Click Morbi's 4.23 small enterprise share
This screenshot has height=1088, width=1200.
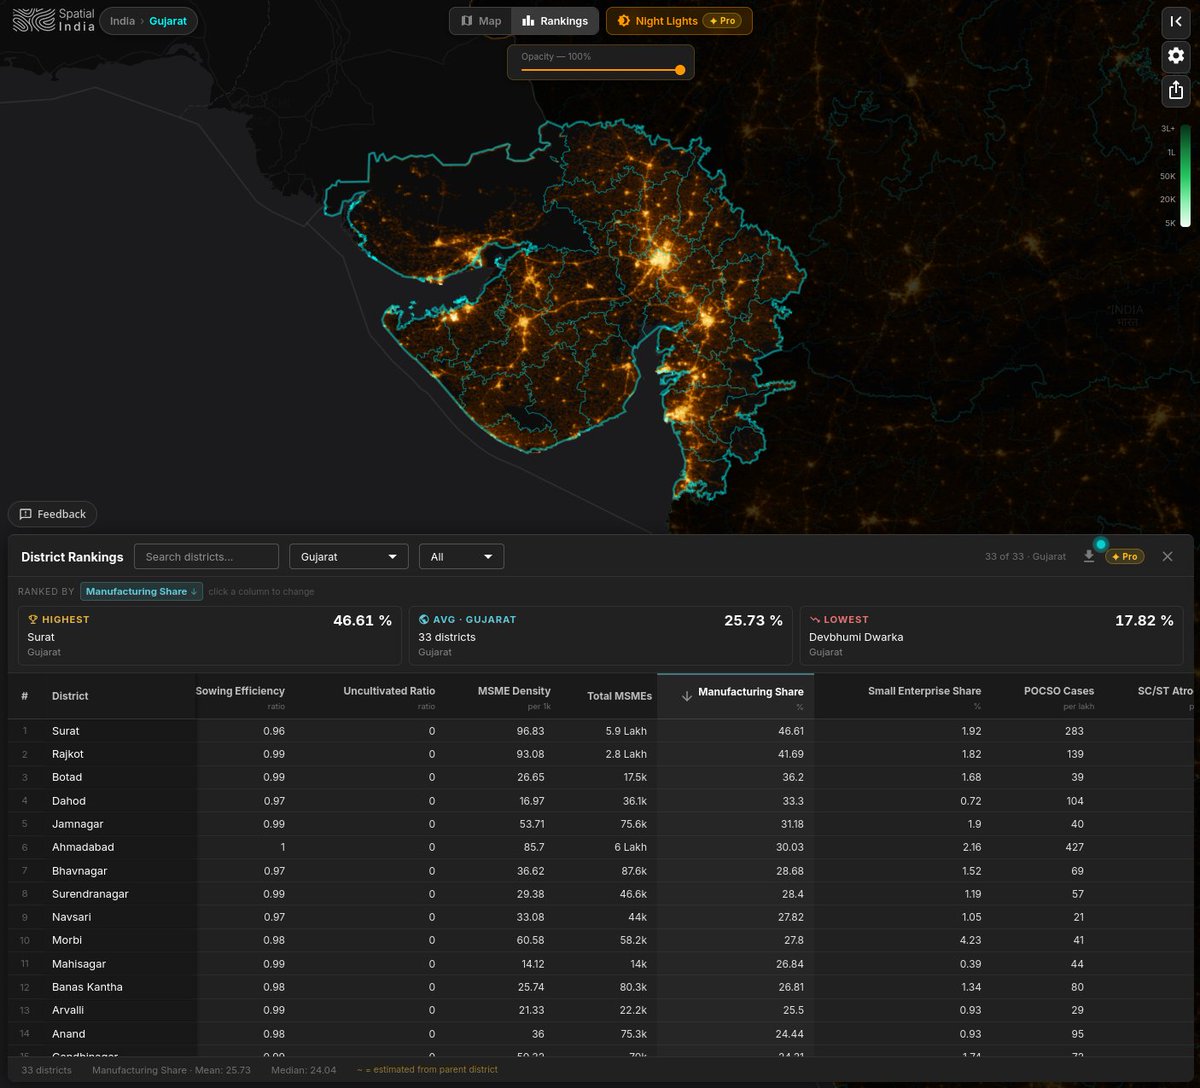(x=969, y=940)
